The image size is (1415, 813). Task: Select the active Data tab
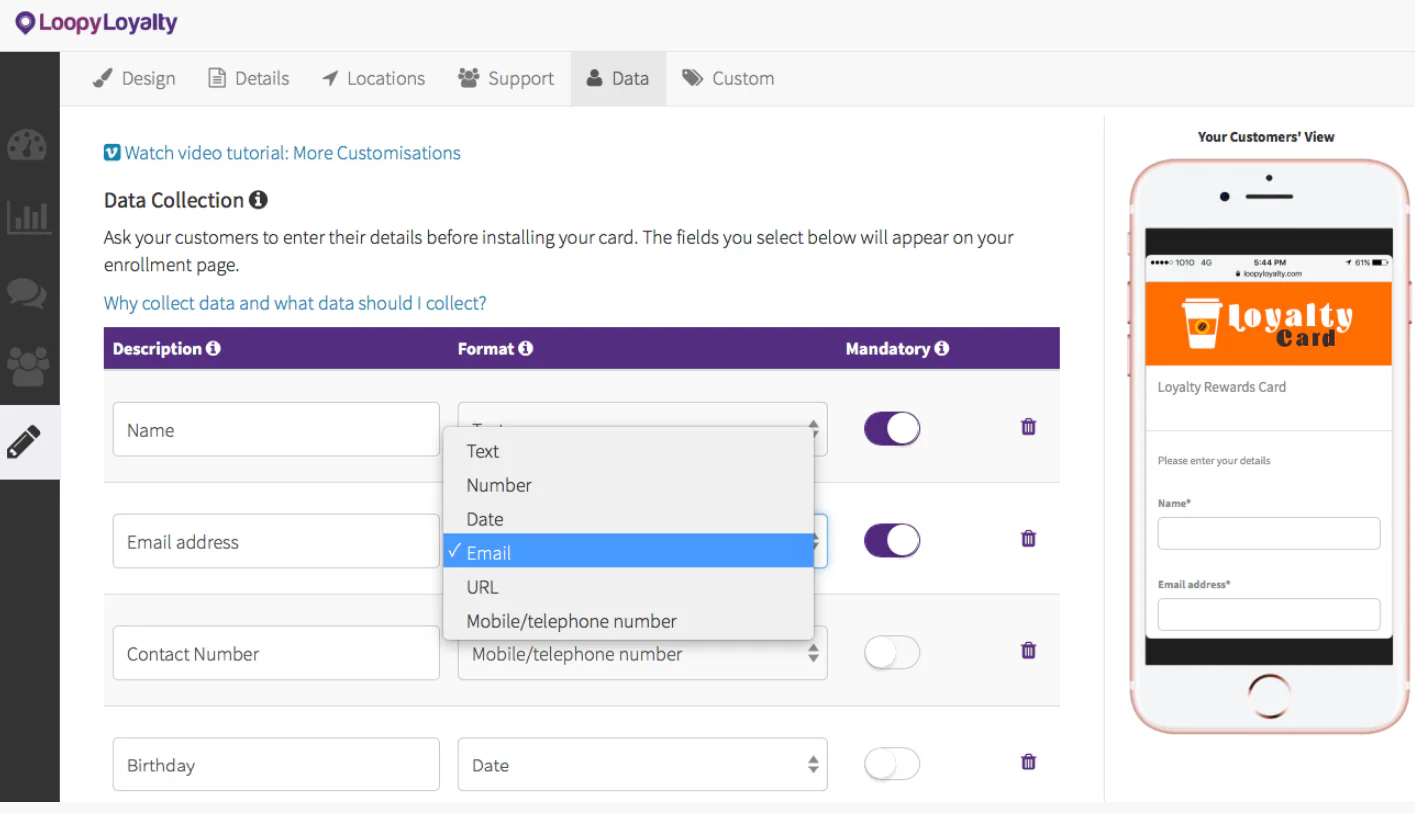click(x=618, y=78)
